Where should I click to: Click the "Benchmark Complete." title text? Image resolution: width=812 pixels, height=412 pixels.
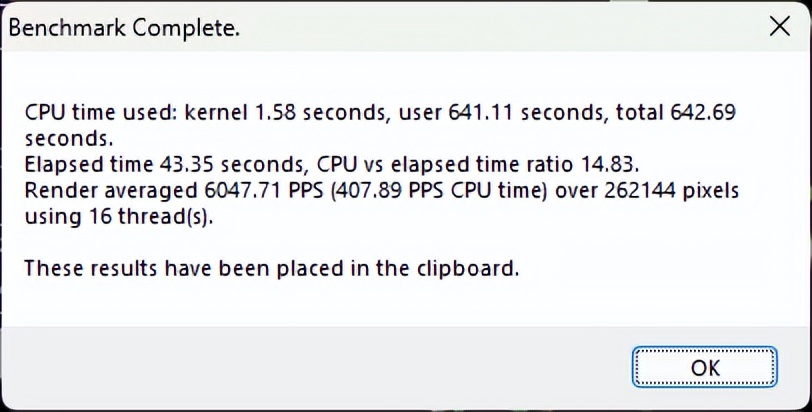124,28
